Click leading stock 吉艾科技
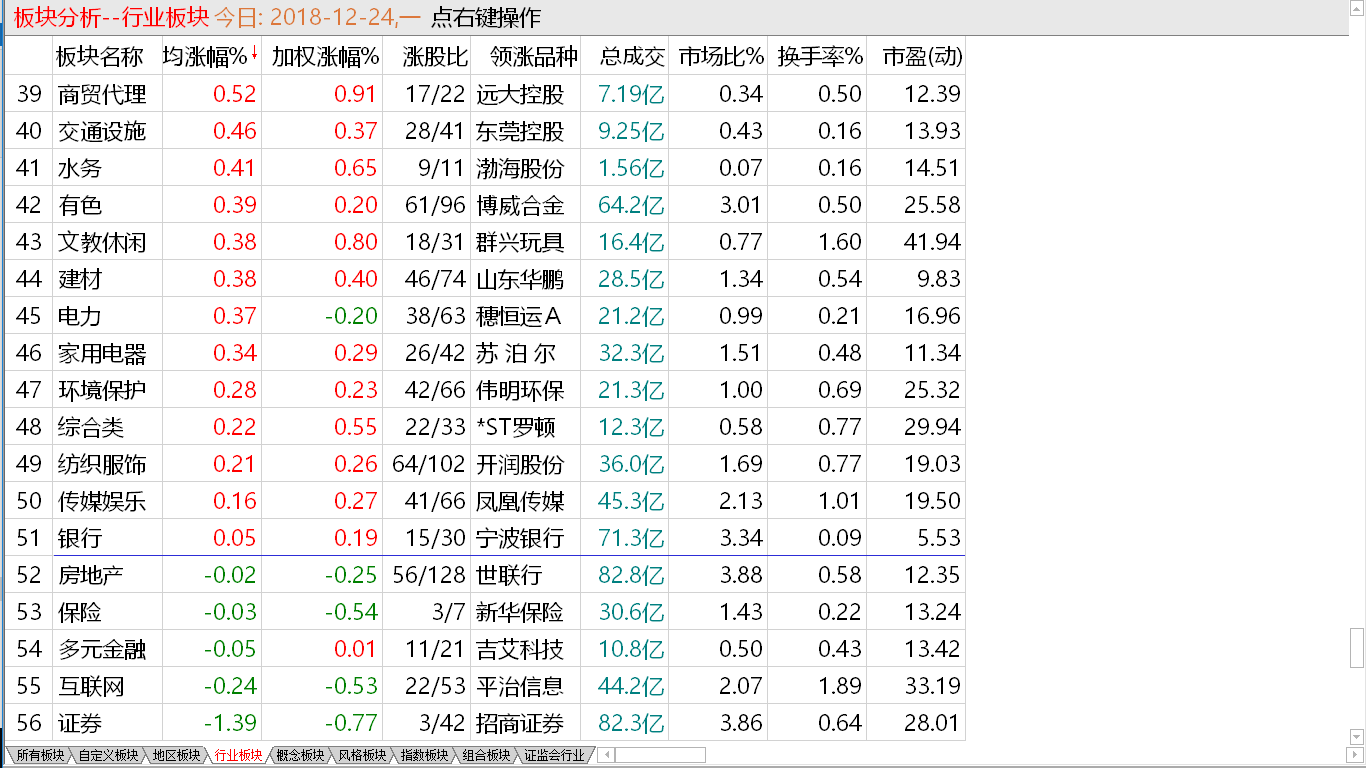Screen dimensions: 1366x768 520,649
